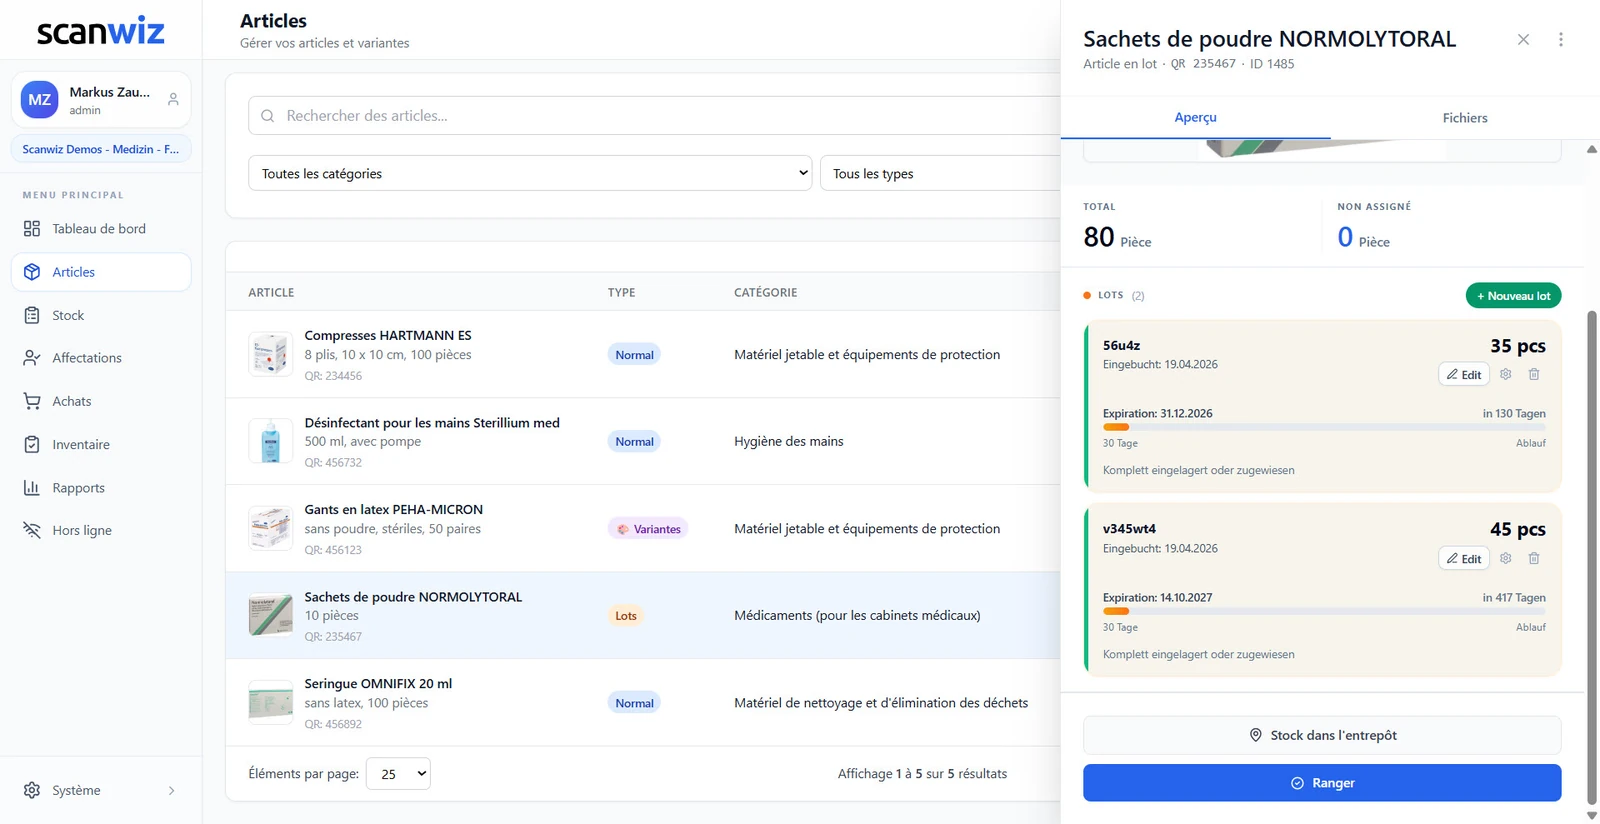This screenshot has width=1600, height=824.
Task: Click the MZ avatar badge
Action: click(x=40, y=100)
